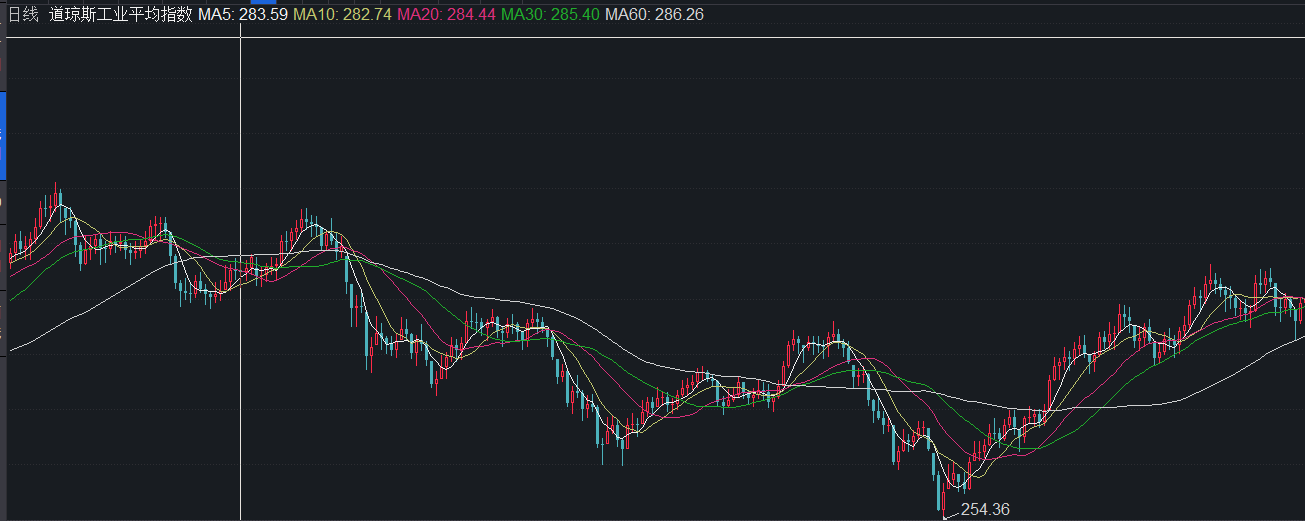Click the 日线 period label
The image size is (1305, 521).
tap(23, 16)
